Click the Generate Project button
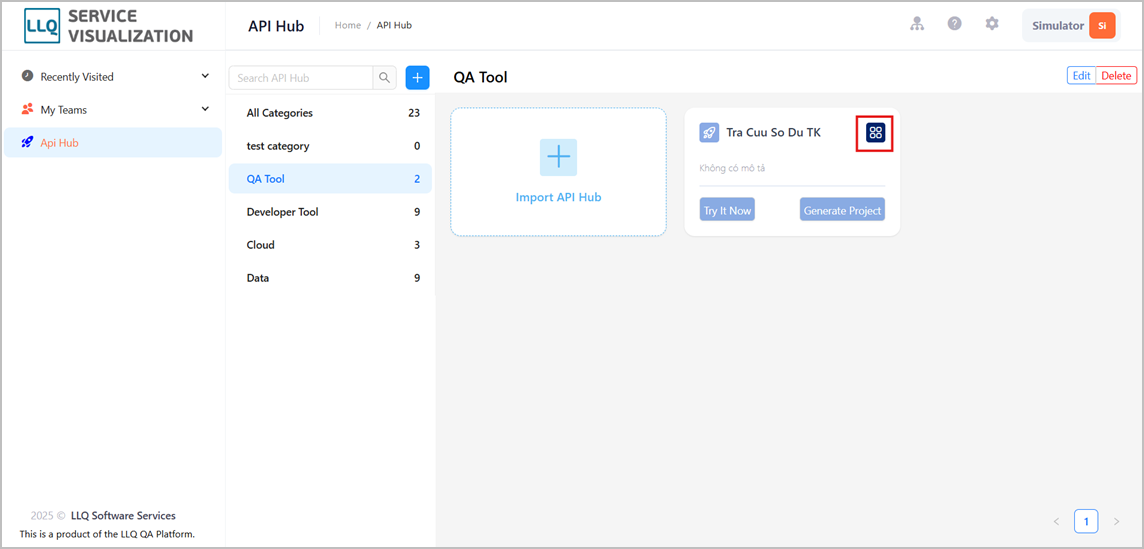Image resolution: width=1144 pixels, height=549 pixels. coord(843,210)
